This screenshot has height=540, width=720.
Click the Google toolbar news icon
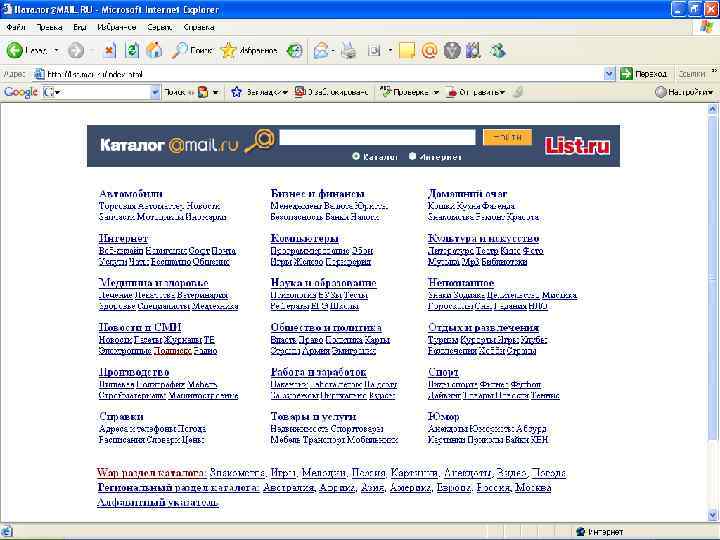(203, 92)
